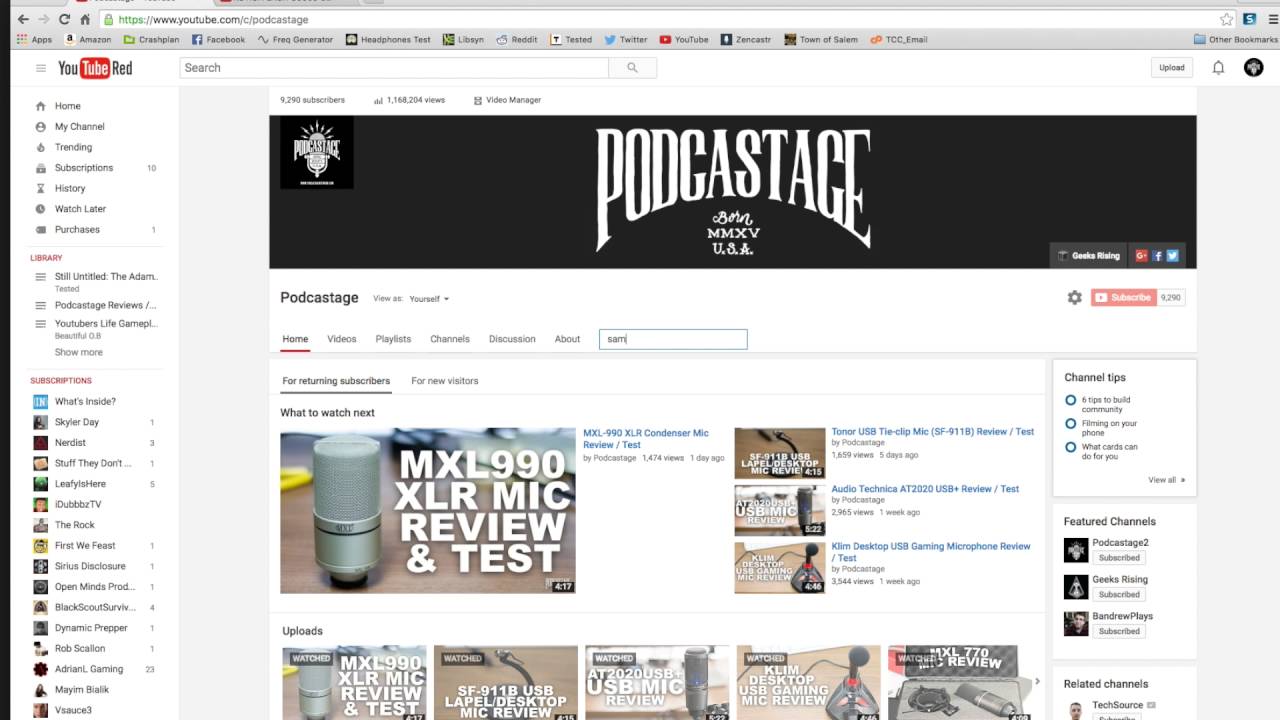Click the Twitter icon on banner
The height and width of the screenshot is (720, 1280).
click(x=1172, y=255)
